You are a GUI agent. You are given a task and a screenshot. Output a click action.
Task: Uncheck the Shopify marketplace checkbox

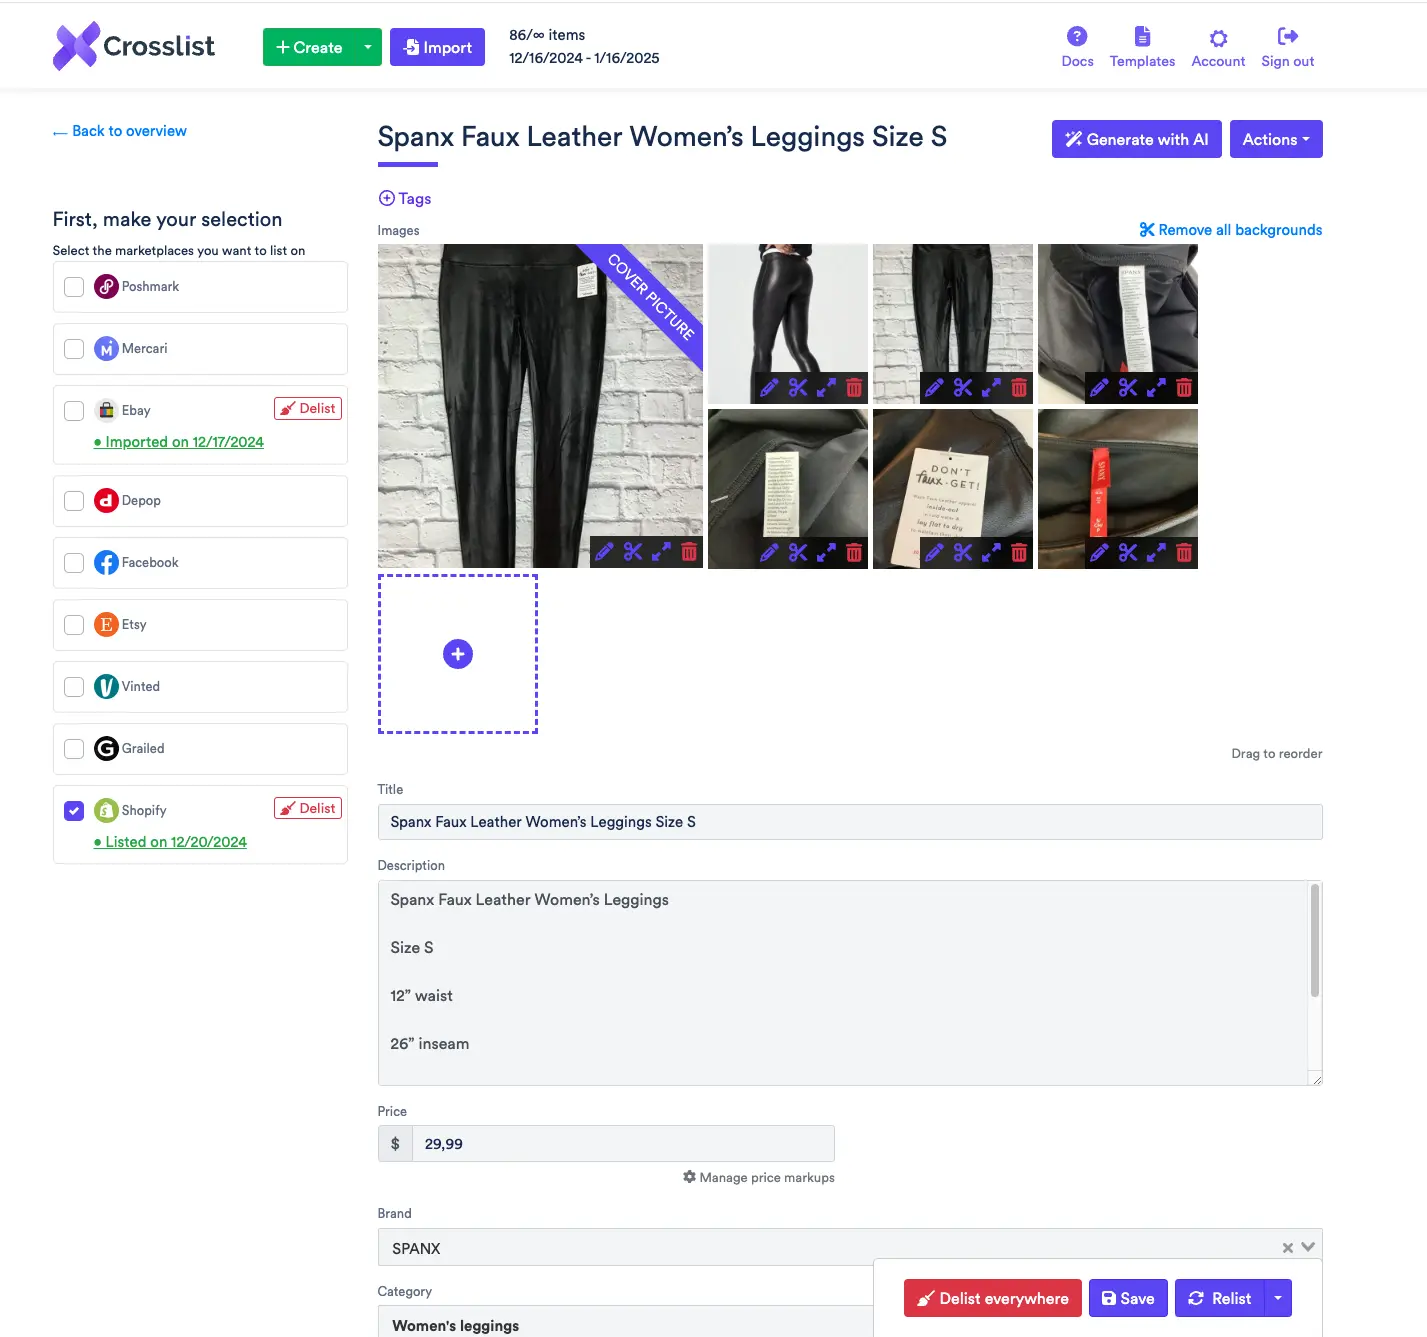coord(74,811)
